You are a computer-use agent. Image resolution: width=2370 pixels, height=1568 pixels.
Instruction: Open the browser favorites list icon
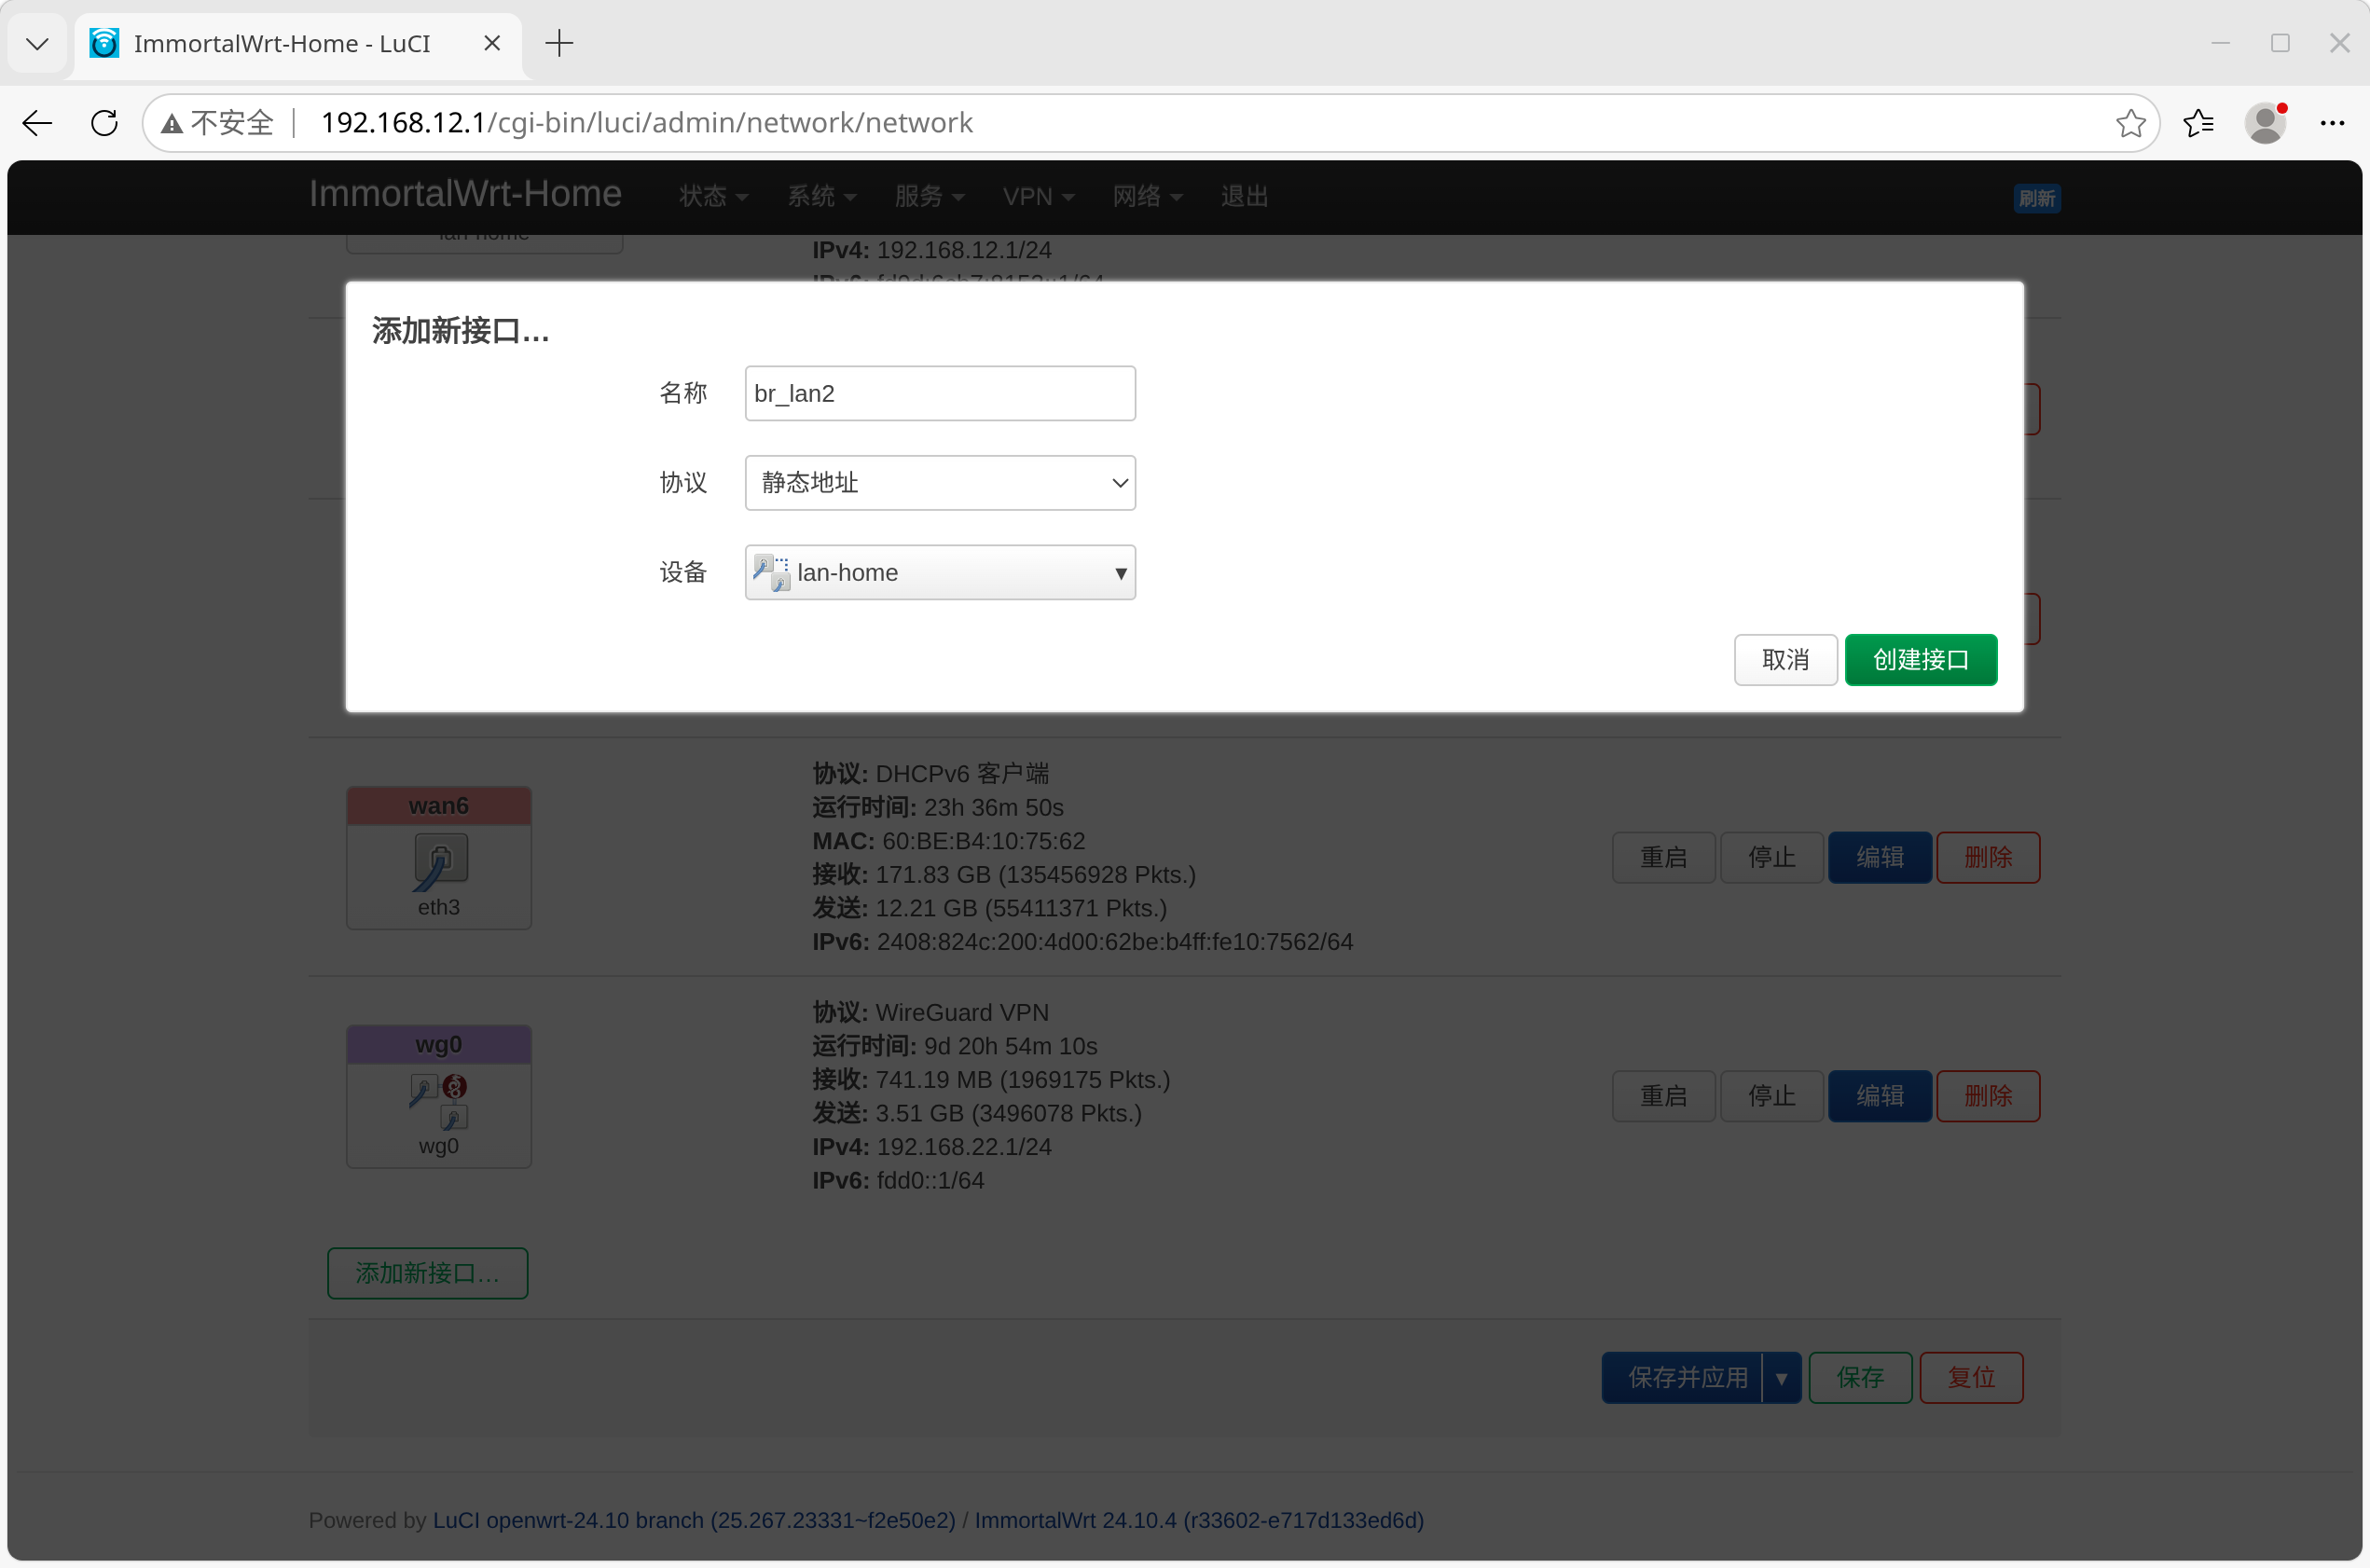pos(2198,123)
